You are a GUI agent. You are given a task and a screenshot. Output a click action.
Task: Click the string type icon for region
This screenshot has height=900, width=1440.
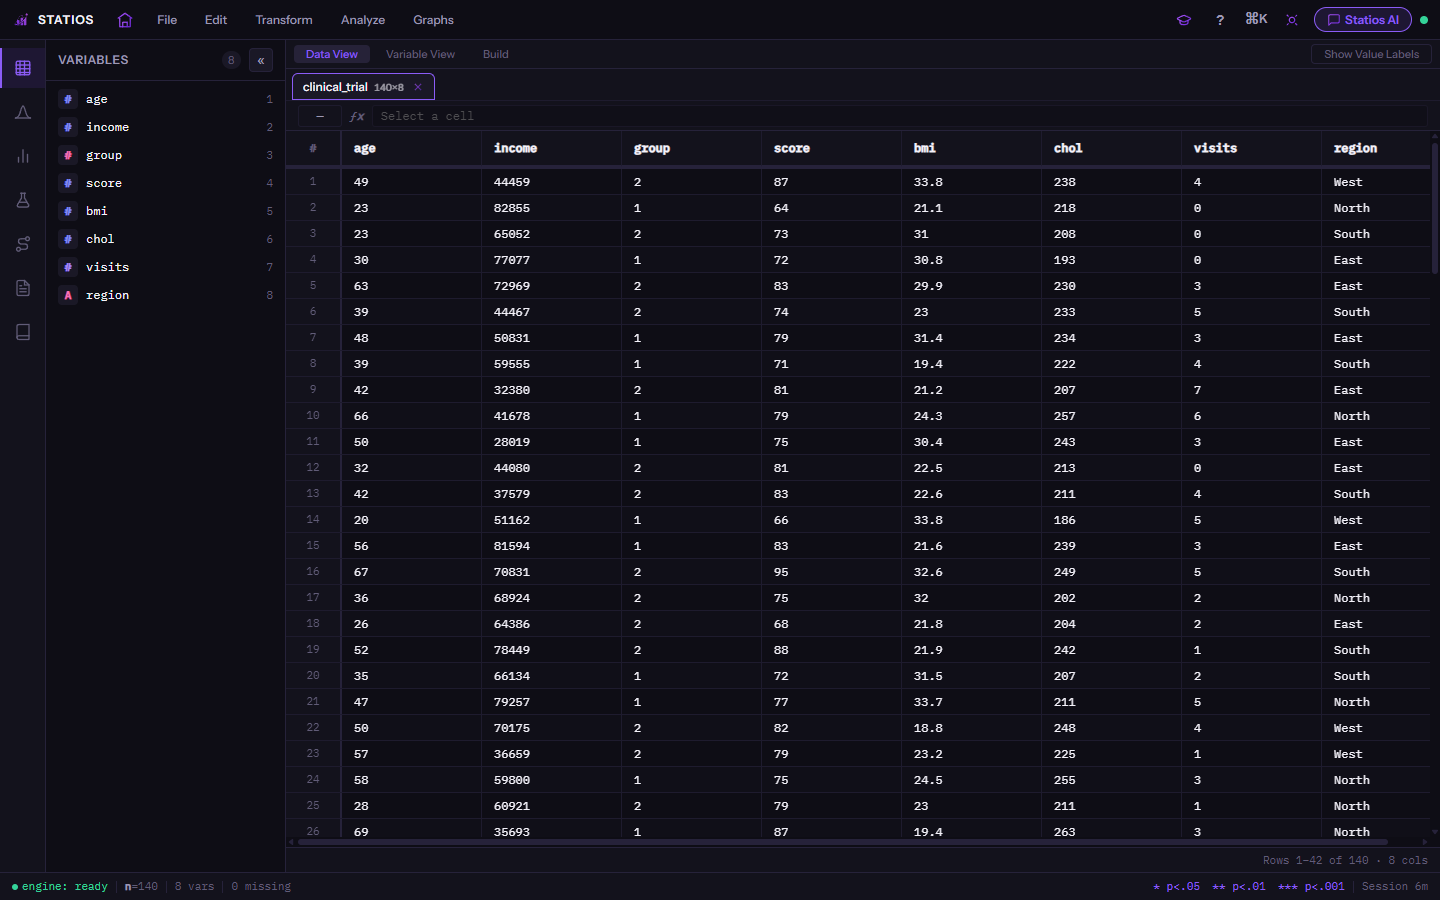[68, 295]
